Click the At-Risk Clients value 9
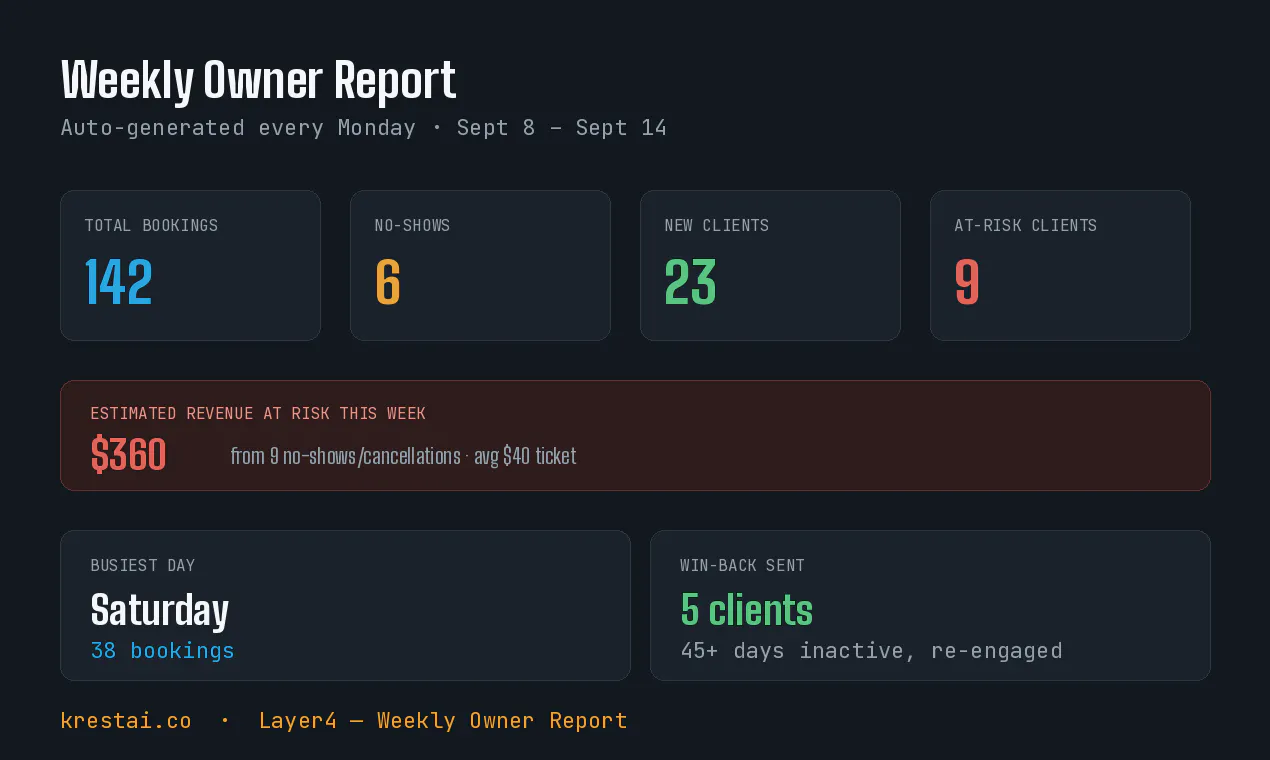This screenshot has height=760, width=1270. click(x=967, y=282)
